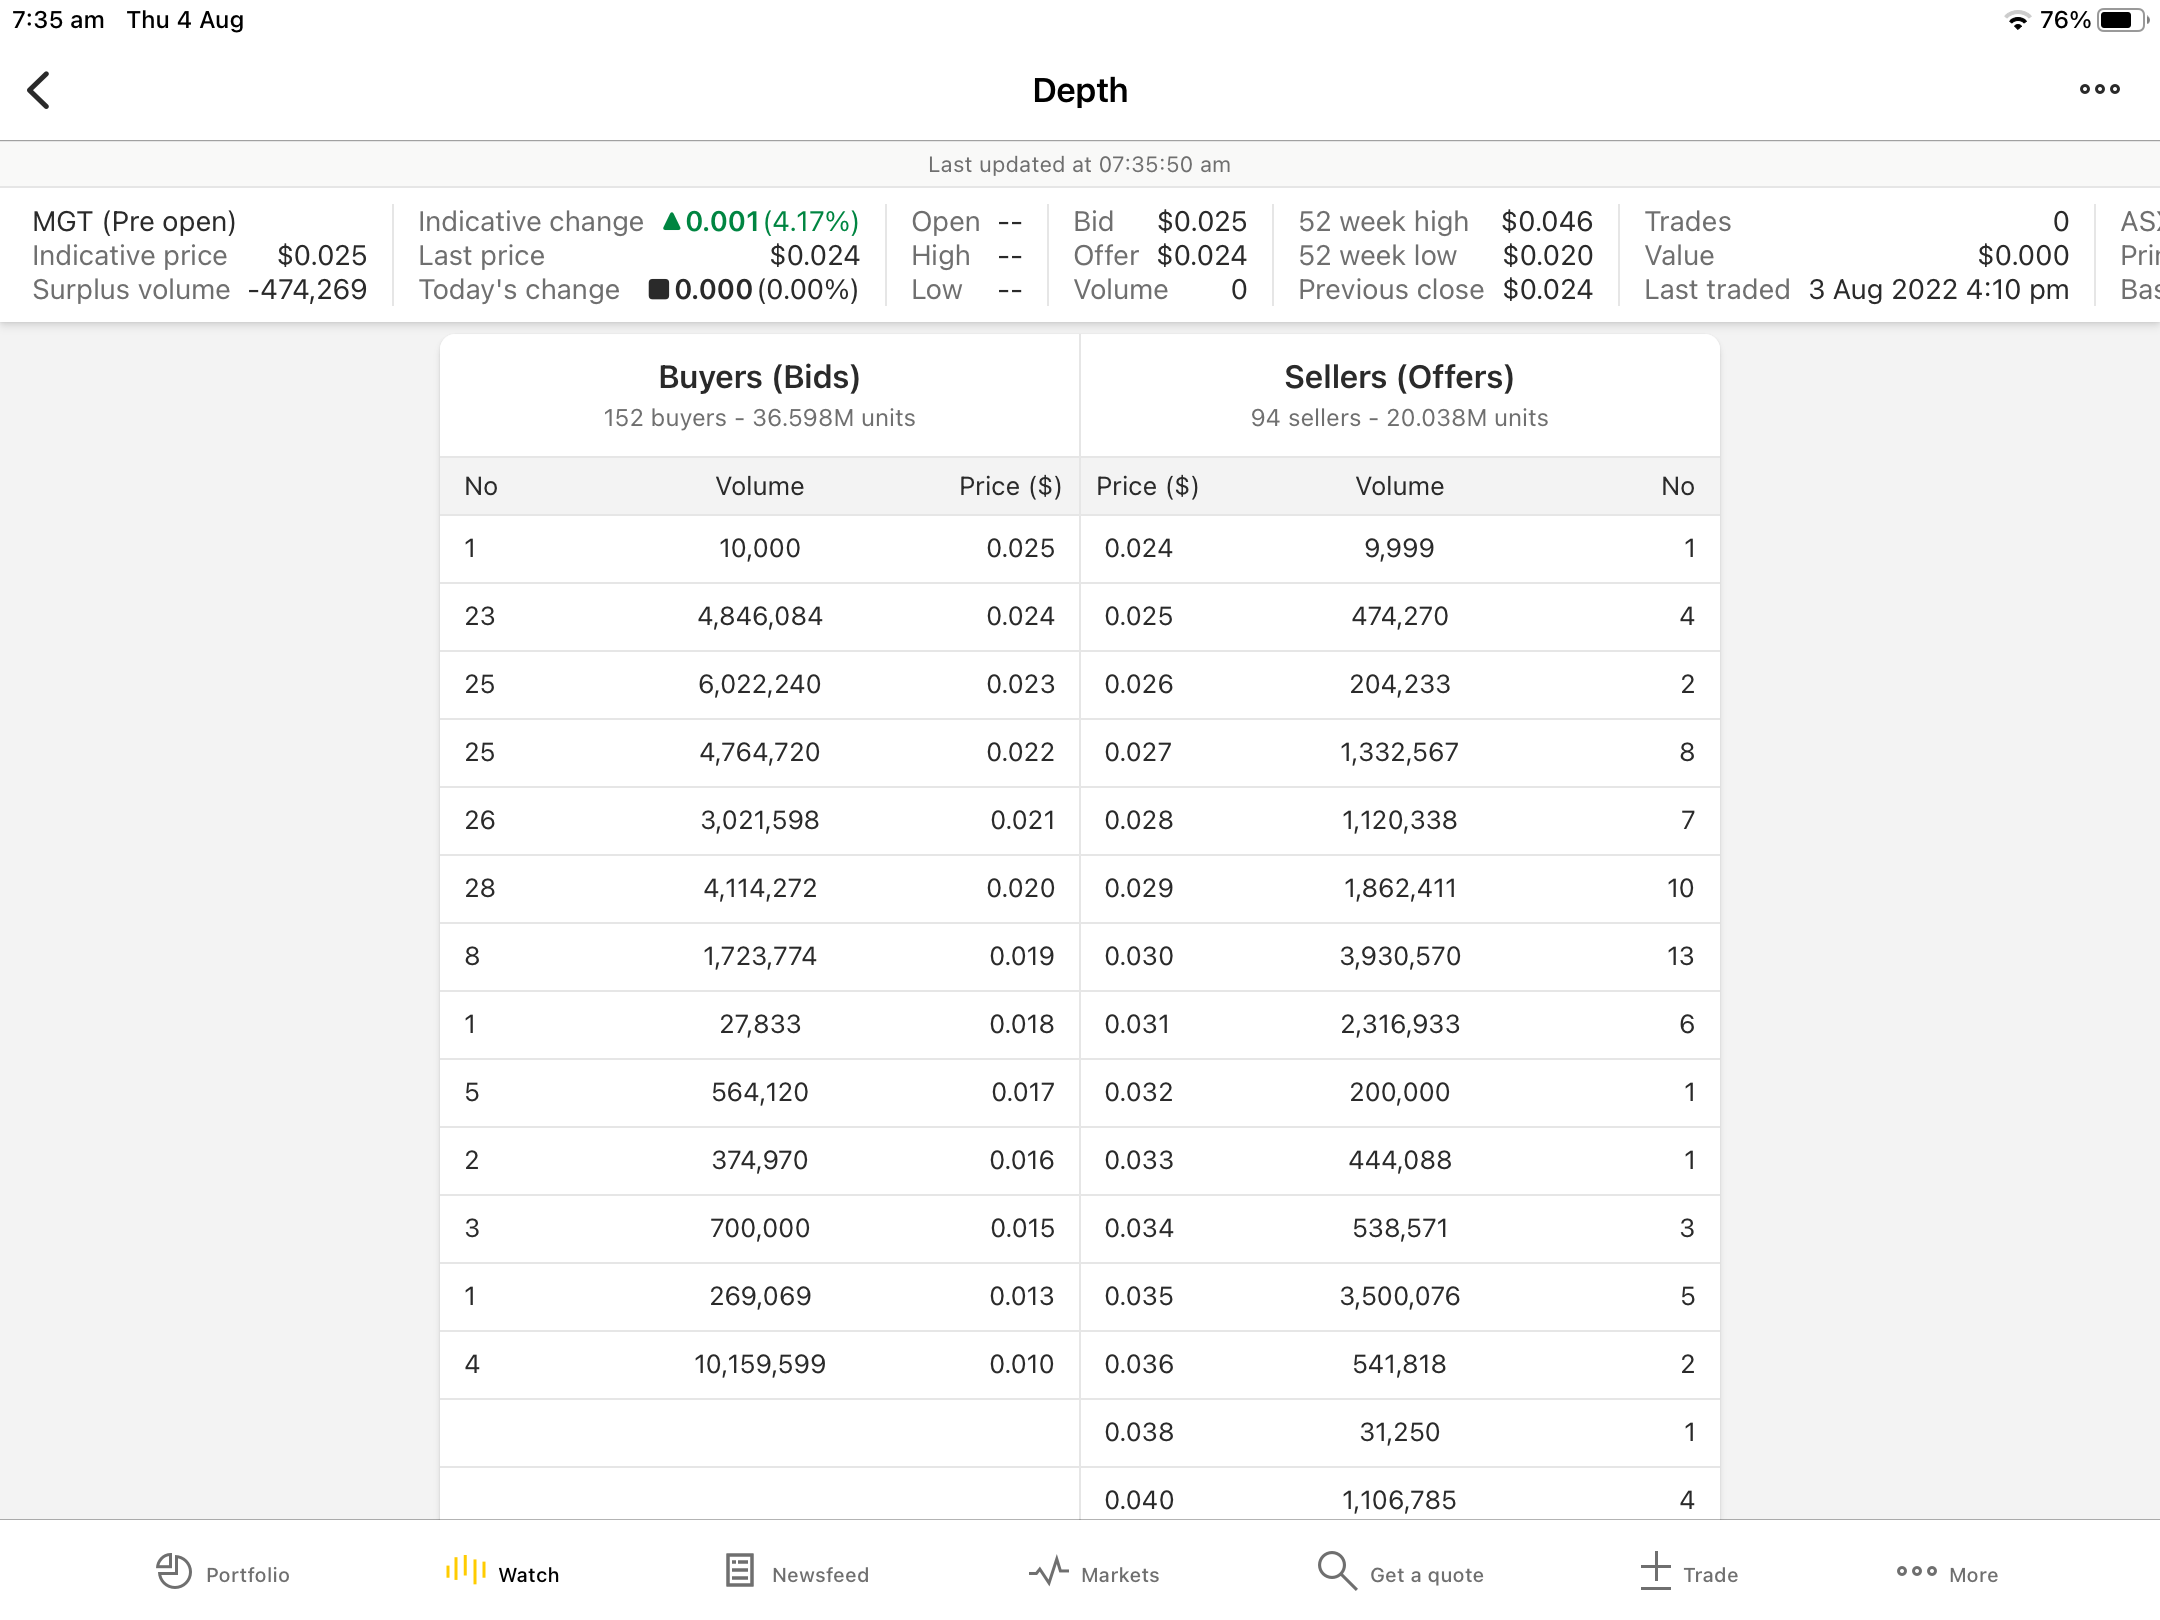Tap the offer price 0.038 cell
Image resolution: width=2160 pixels, height=1620 pixels.
coord(1139,1432)
